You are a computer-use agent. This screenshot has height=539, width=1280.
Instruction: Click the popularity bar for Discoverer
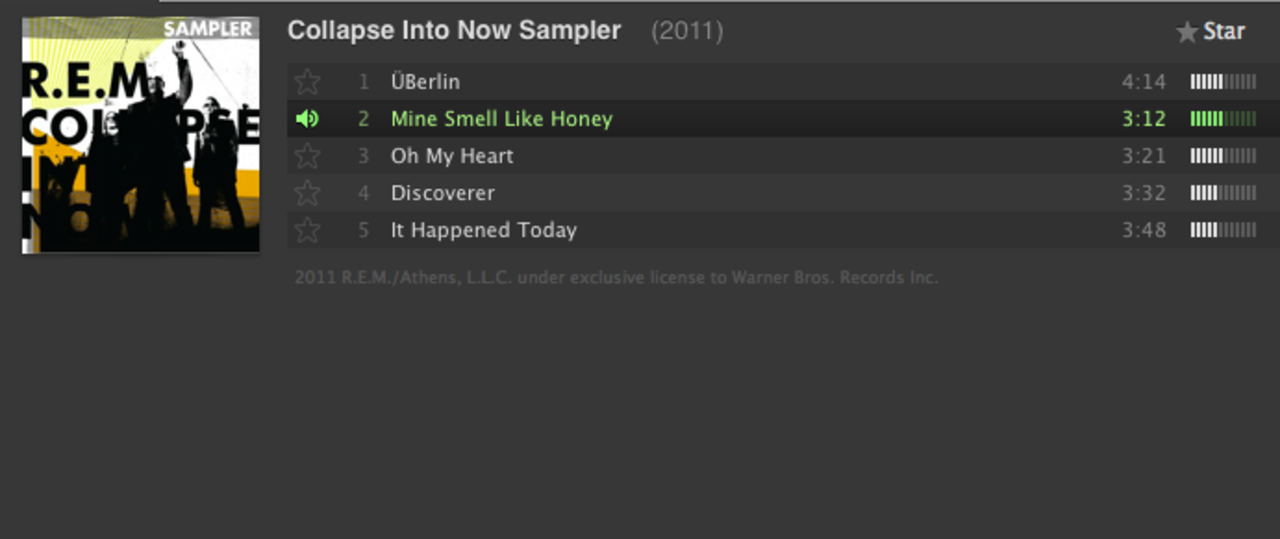(1223, 193)
